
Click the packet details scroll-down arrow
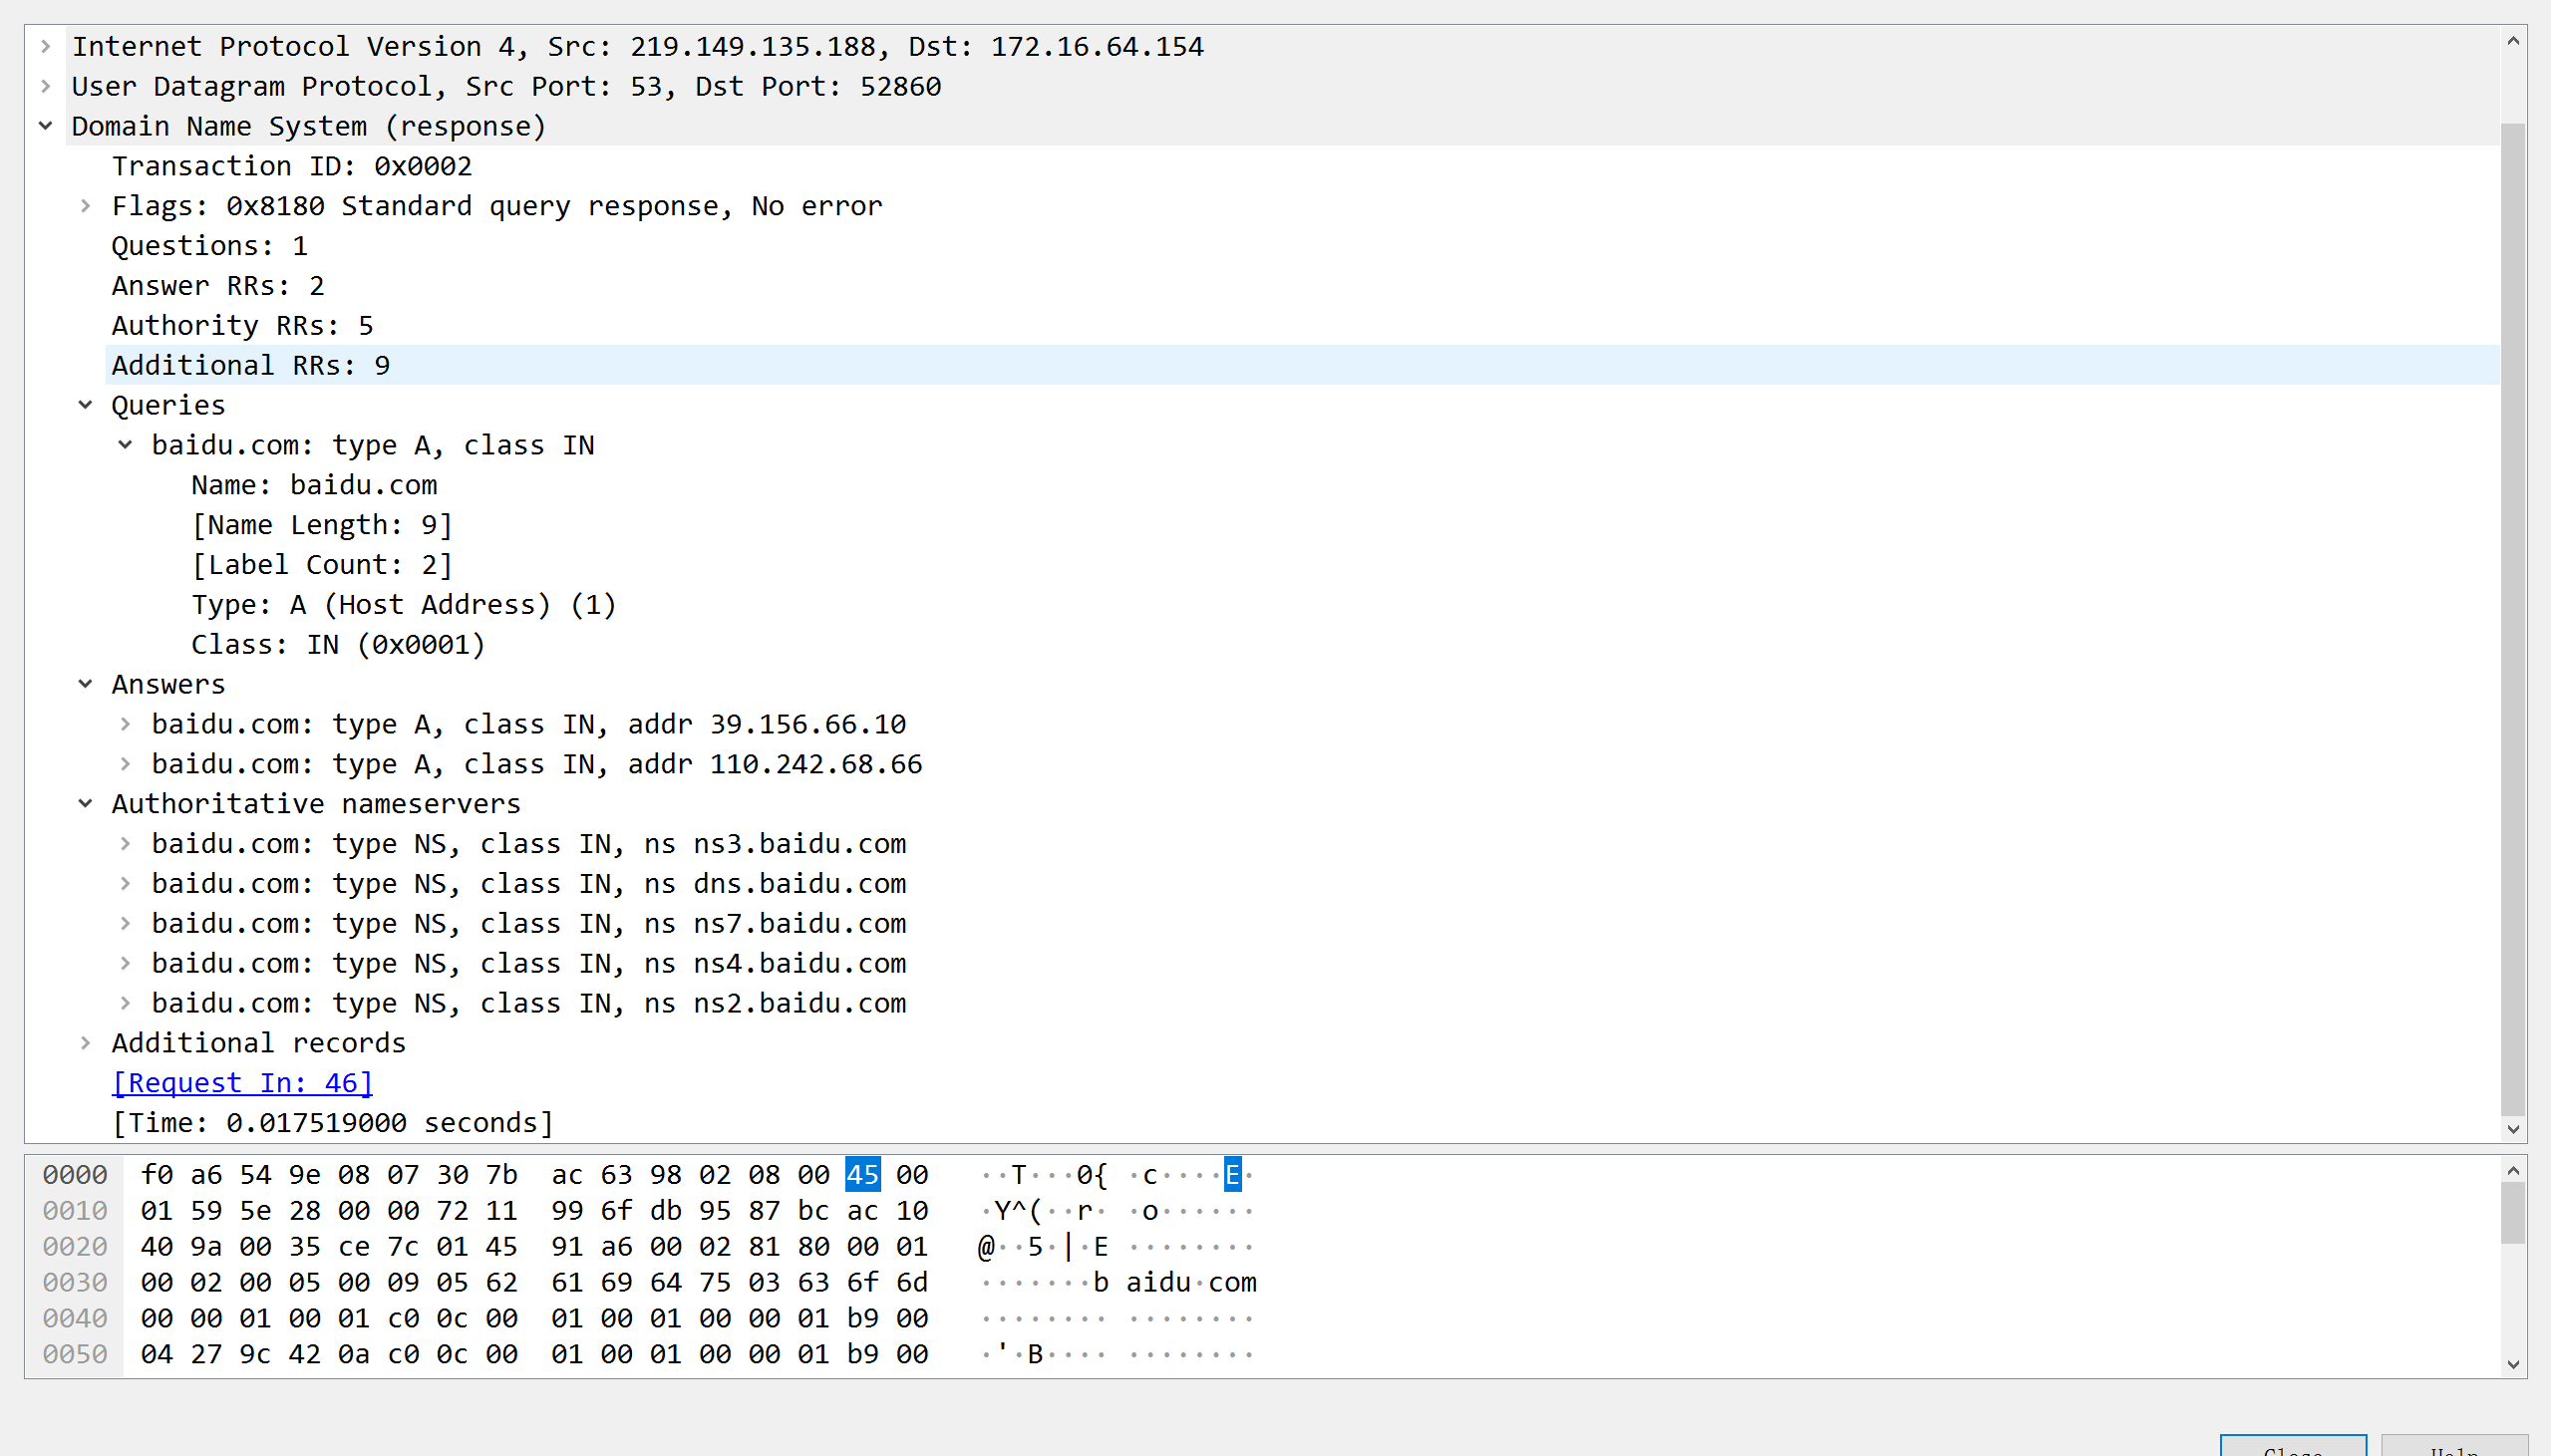[x=2513, y=1129]
